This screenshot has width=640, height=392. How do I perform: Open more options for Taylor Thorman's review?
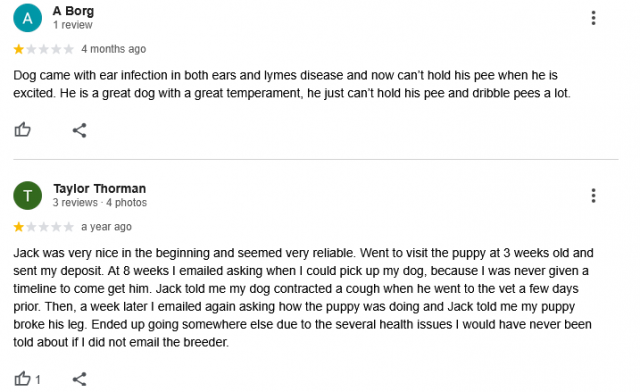pyautogui.click(x=593, y=196)
